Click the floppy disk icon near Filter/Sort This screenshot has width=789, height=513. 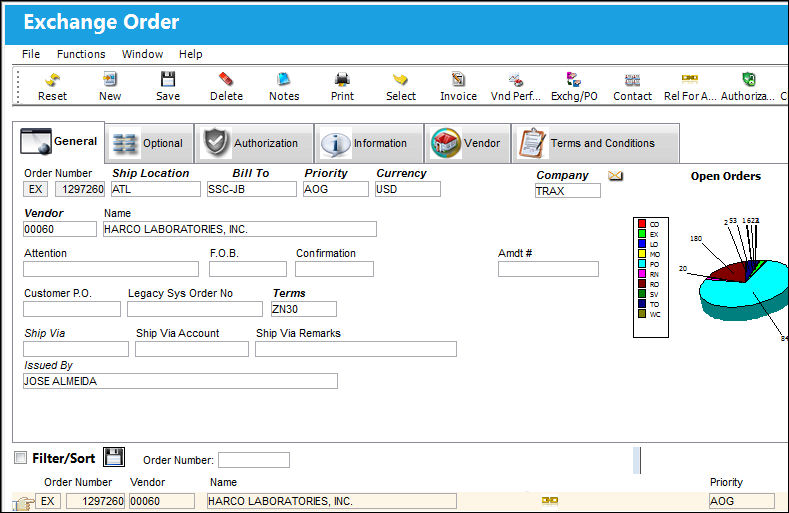click(x=114, y=457)
